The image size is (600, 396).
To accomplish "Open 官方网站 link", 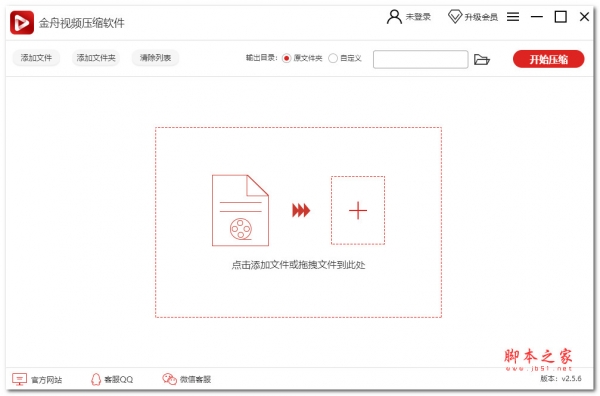I will 46,380.
